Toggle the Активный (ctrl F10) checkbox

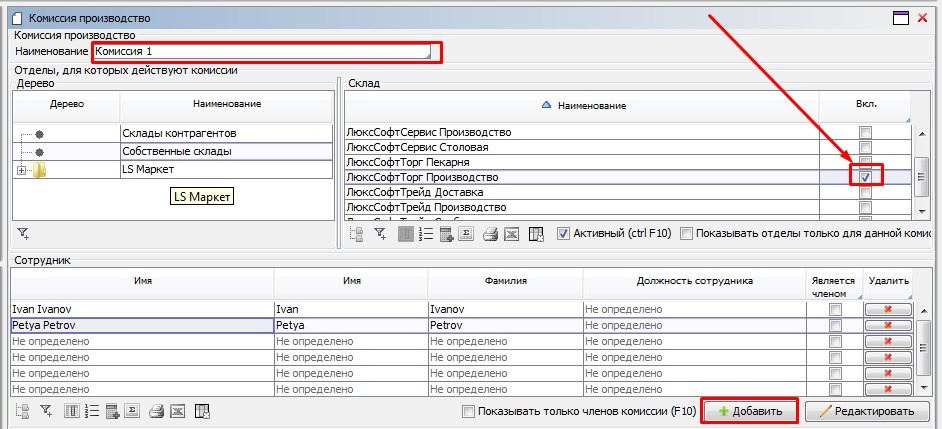click(x=564, y=234)
